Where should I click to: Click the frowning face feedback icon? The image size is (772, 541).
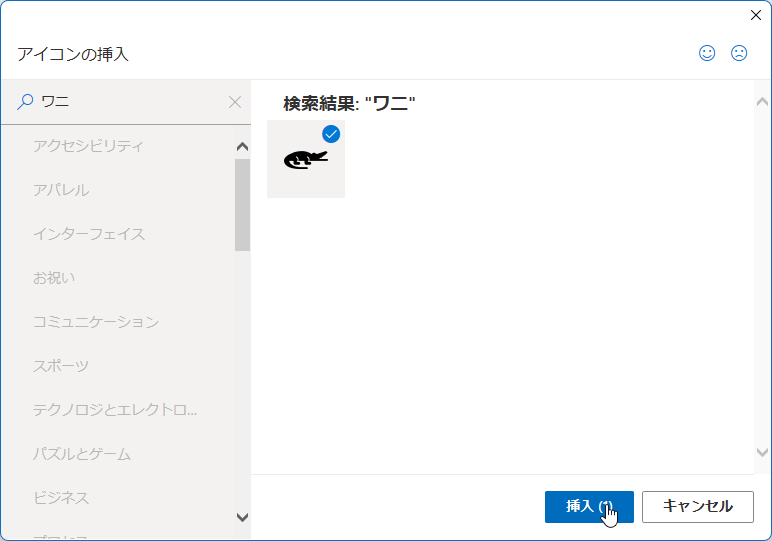pyautogui.click(x=739, y=53)
